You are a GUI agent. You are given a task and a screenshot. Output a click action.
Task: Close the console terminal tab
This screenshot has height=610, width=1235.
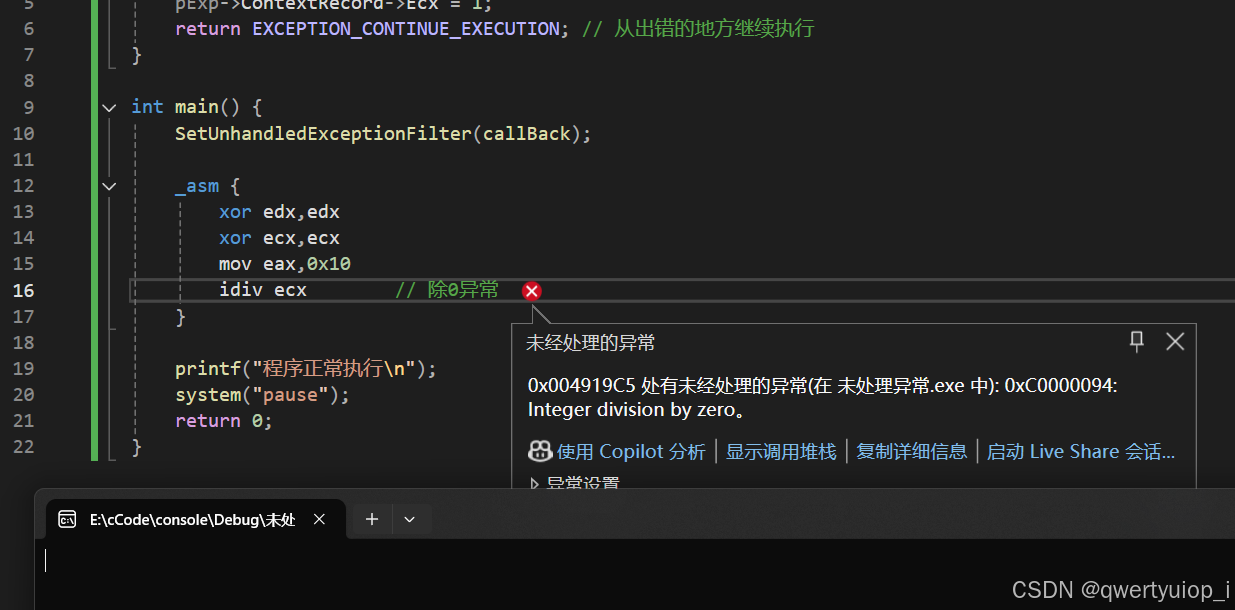[x=320, y=519]
